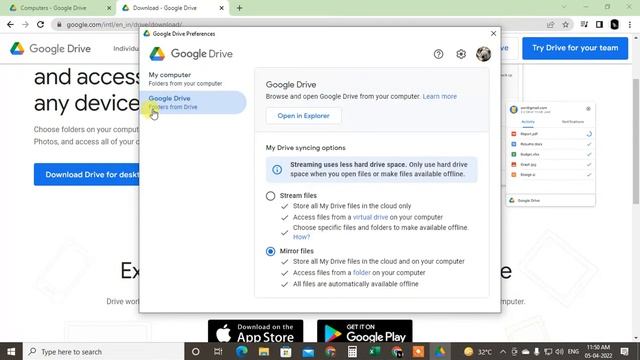
Task: Toggle Chrome side panel icon
Action: click(x=599, y=24)
